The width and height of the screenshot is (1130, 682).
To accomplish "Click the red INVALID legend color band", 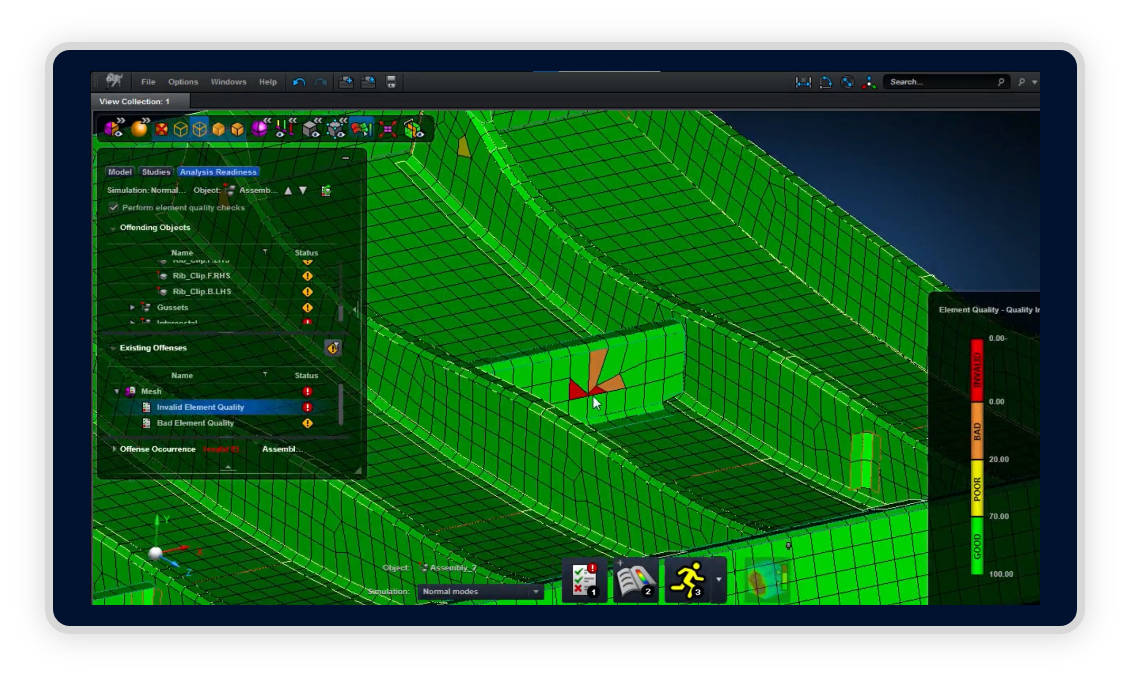I will 977,371.
